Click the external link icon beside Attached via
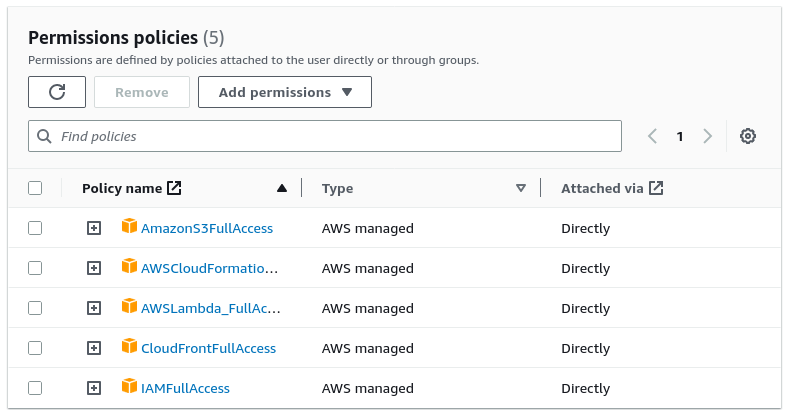Image resolution: width=787 pixels, height=413 pixels. pos(656,188)
